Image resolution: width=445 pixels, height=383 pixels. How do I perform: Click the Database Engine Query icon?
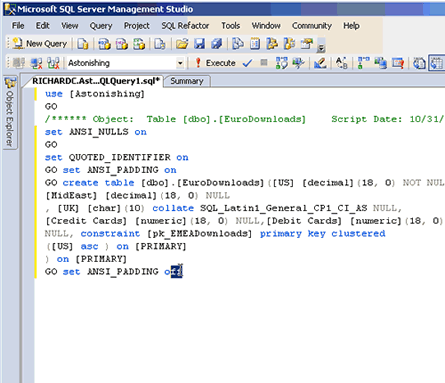tap(83, 44)
